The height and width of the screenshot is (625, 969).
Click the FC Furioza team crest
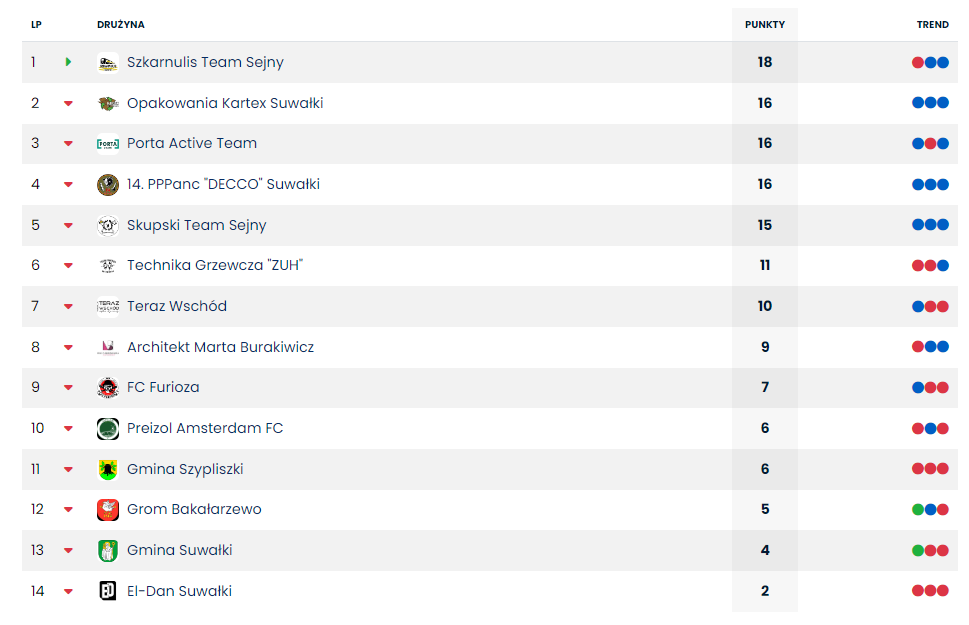108,388
